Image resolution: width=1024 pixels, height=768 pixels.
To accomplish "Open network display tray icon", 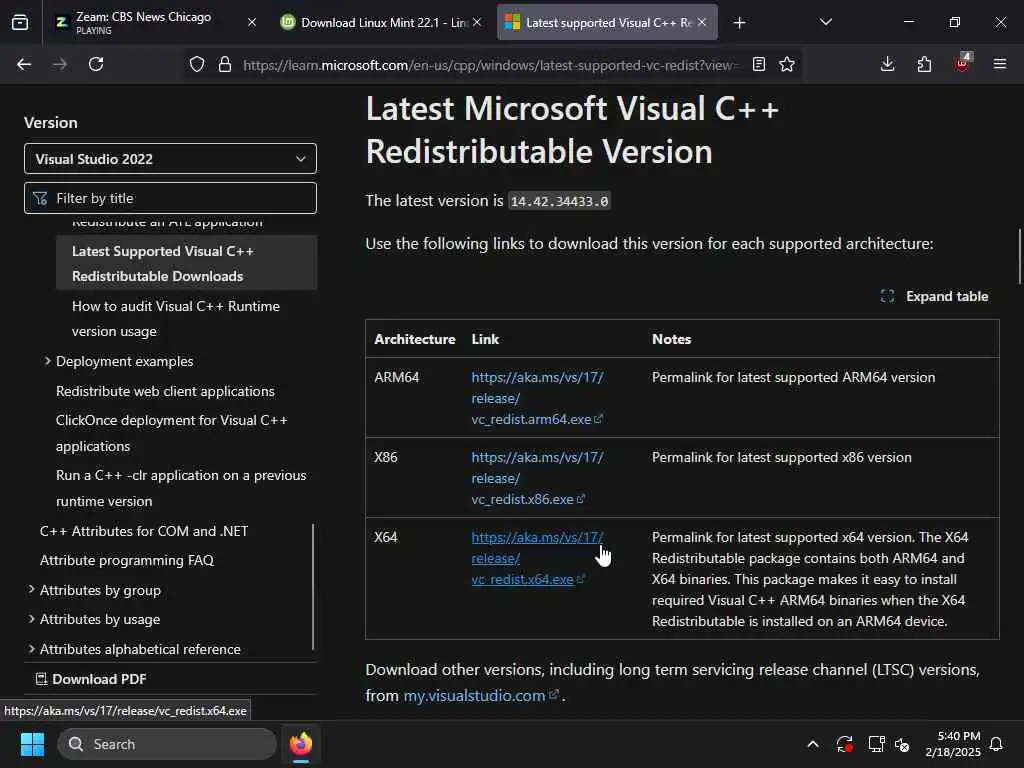I will click(876, 744).
